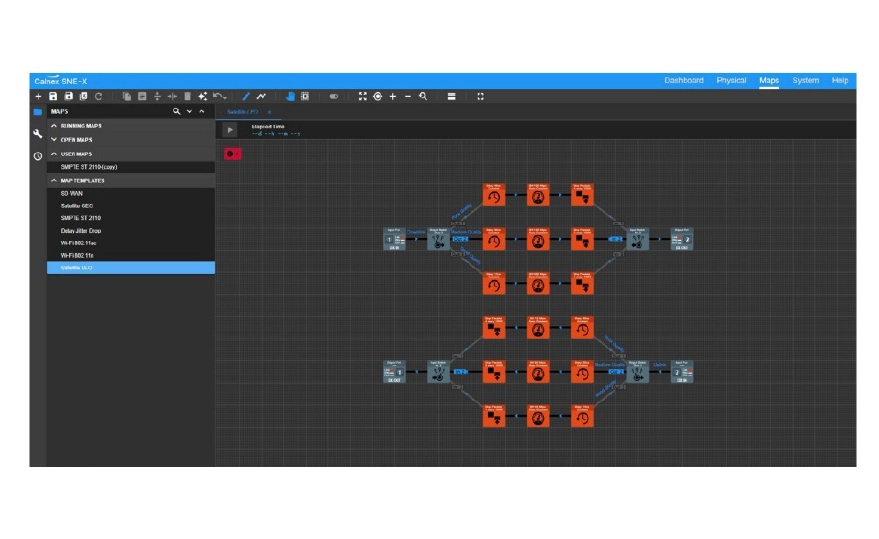Toggle the switch icon in toolbar

[x=334, y=96]
